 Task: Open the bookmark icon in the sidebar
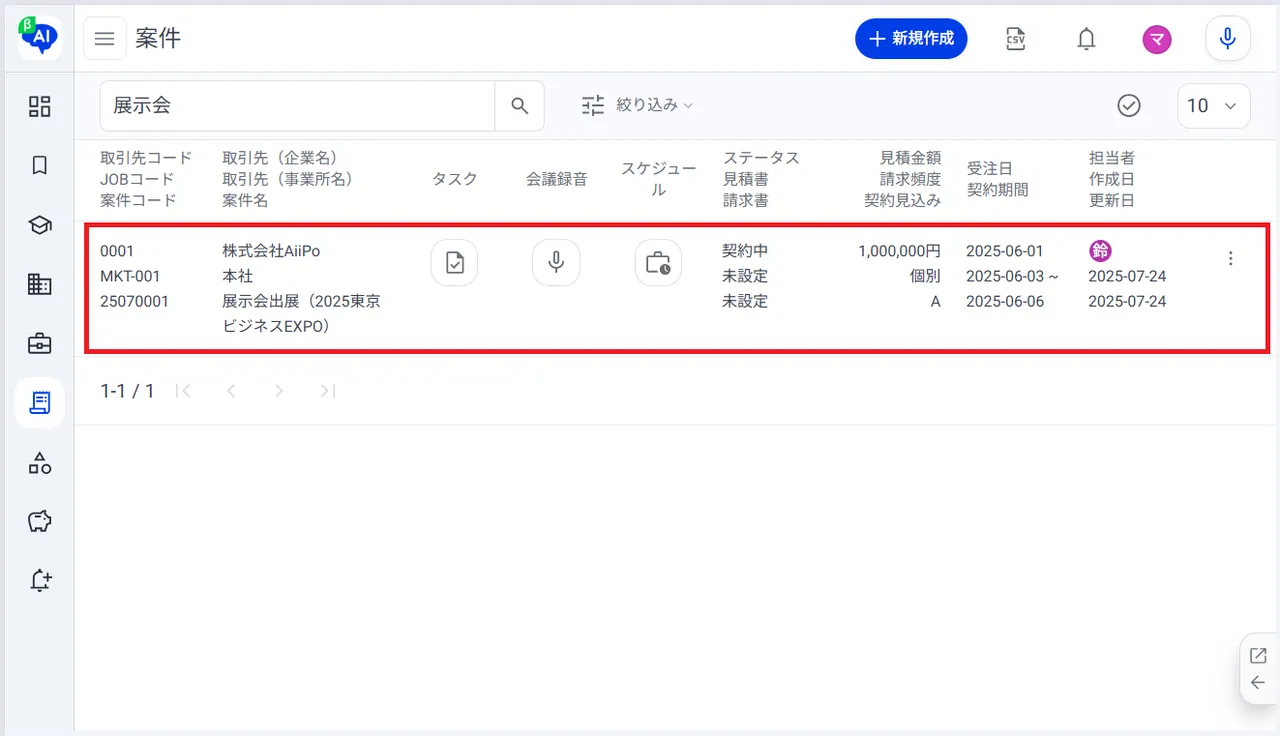[40, 166]
